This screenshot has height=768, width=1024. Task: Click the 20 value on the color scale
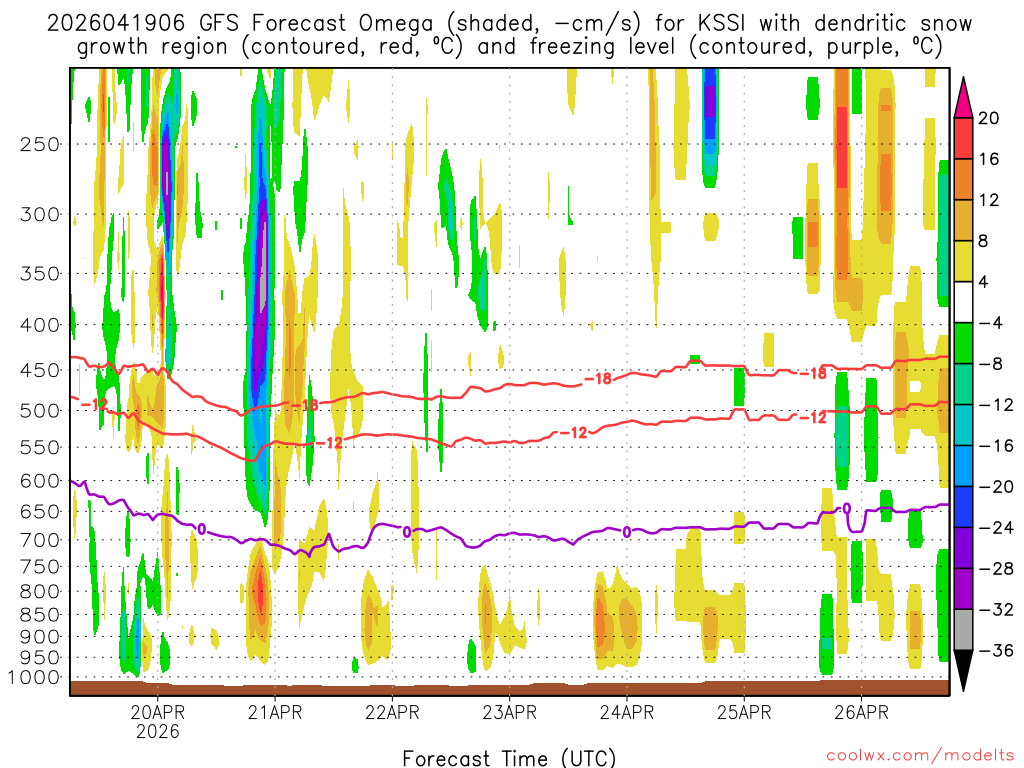989,118
